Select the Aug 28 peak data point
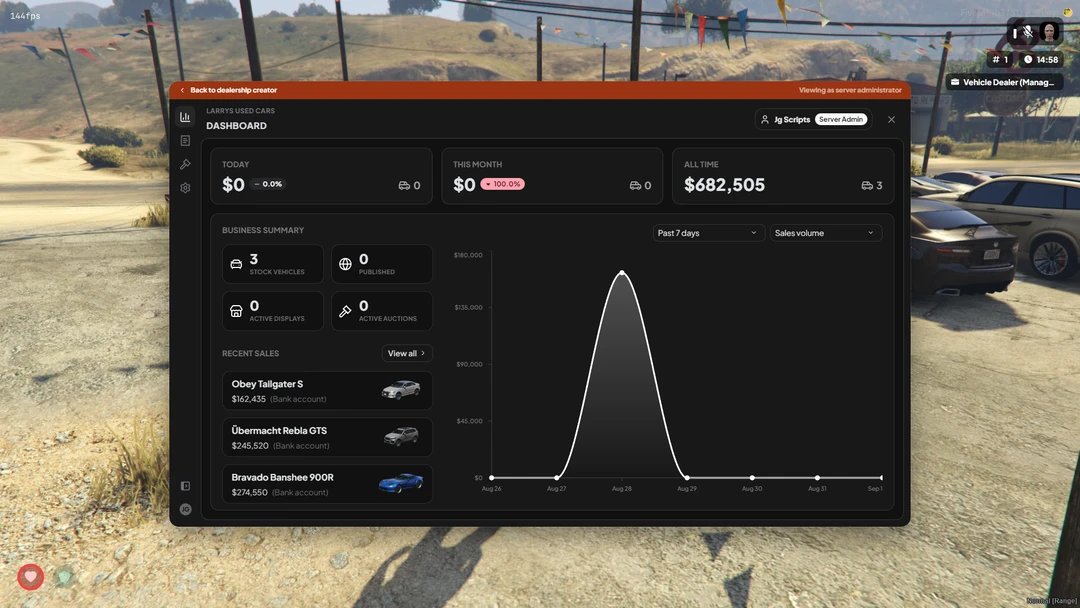This screenshot has height=608, width=1080. [x=622, y=273]
